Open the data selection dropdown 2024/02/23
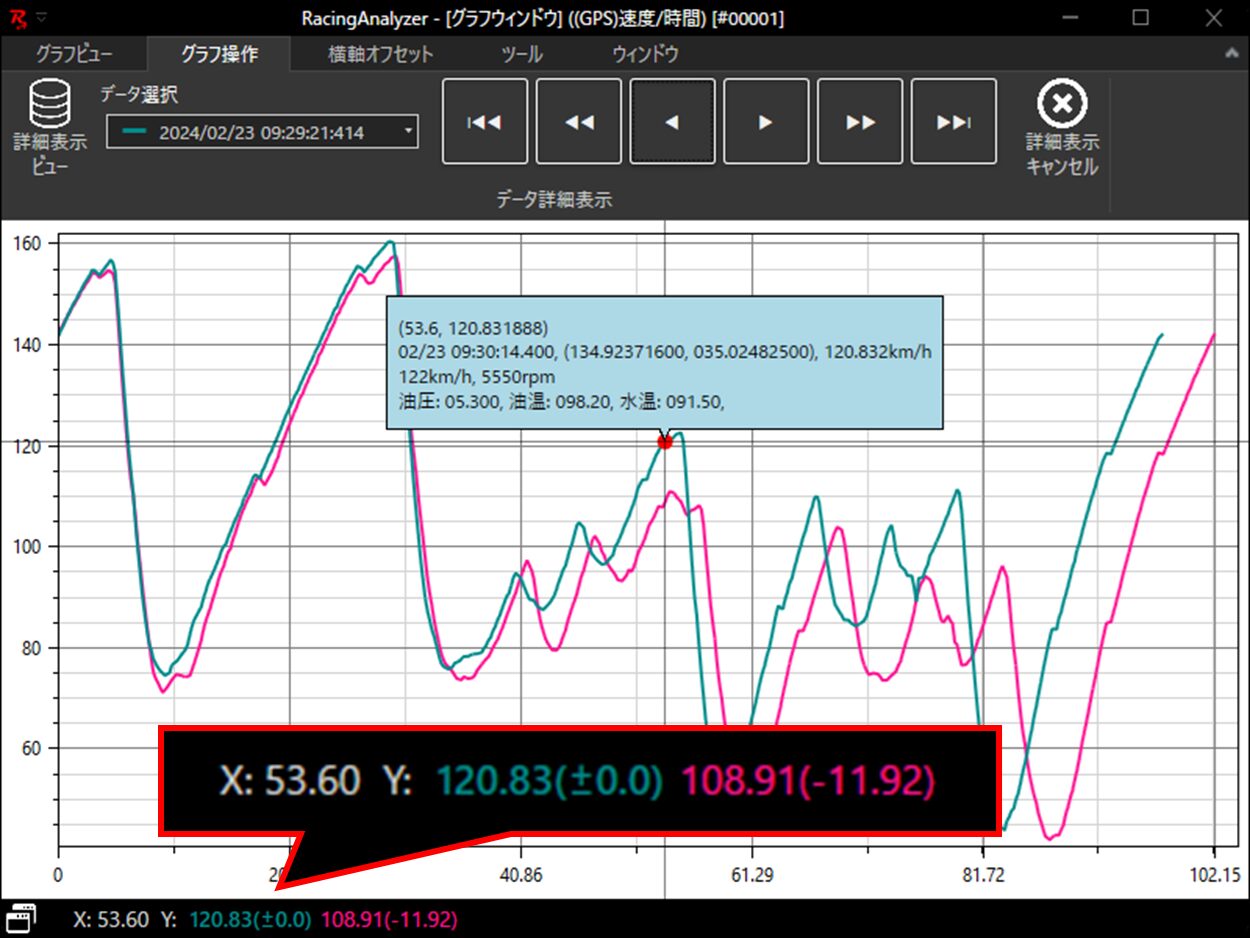 262,132
